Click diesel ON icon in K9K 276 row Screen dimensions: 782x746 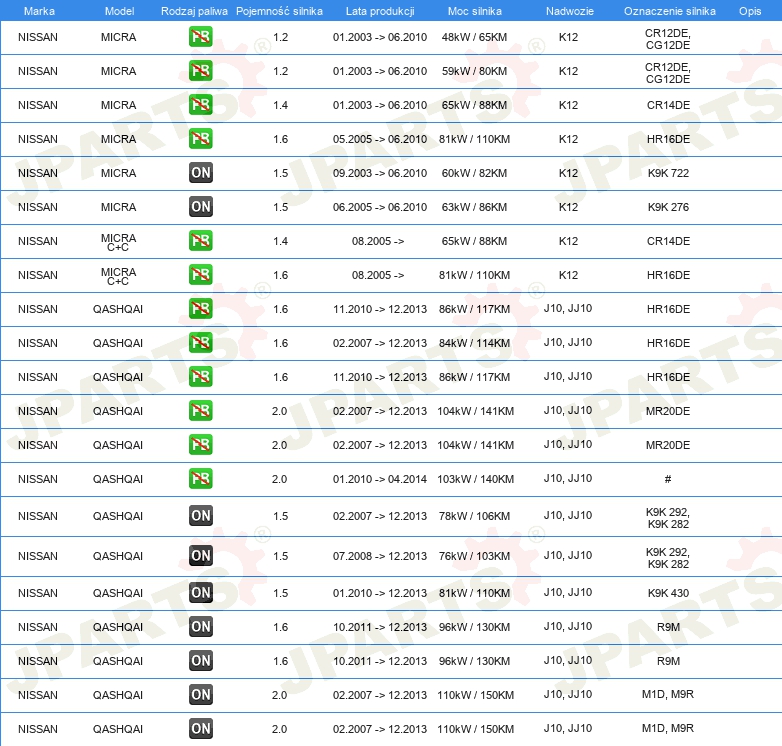200,206
